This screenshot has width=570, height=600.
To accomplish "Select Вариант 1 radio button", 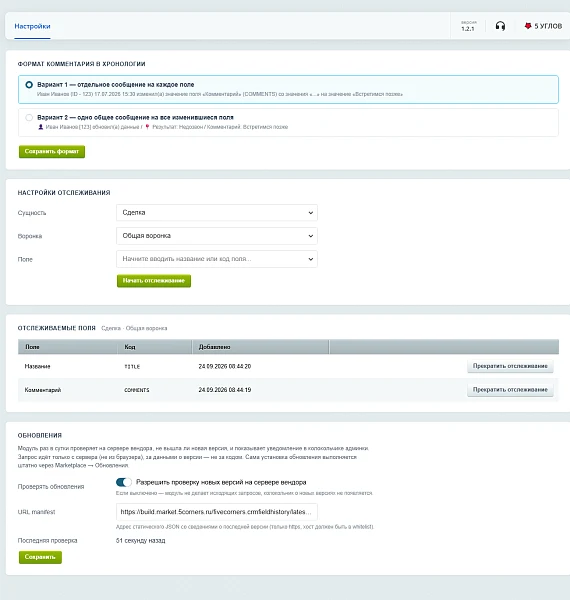I will pyautogui.click(x=29, y=85).
